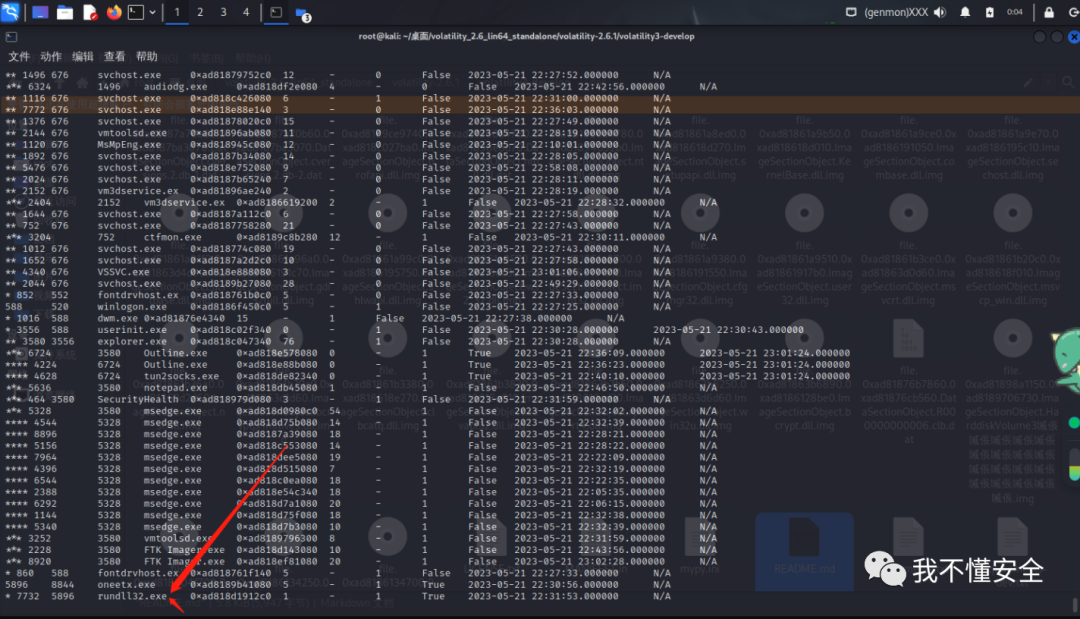Click the 0:04 panel clock
The height and width of the screenshot is (619, 1080).
1015,12
